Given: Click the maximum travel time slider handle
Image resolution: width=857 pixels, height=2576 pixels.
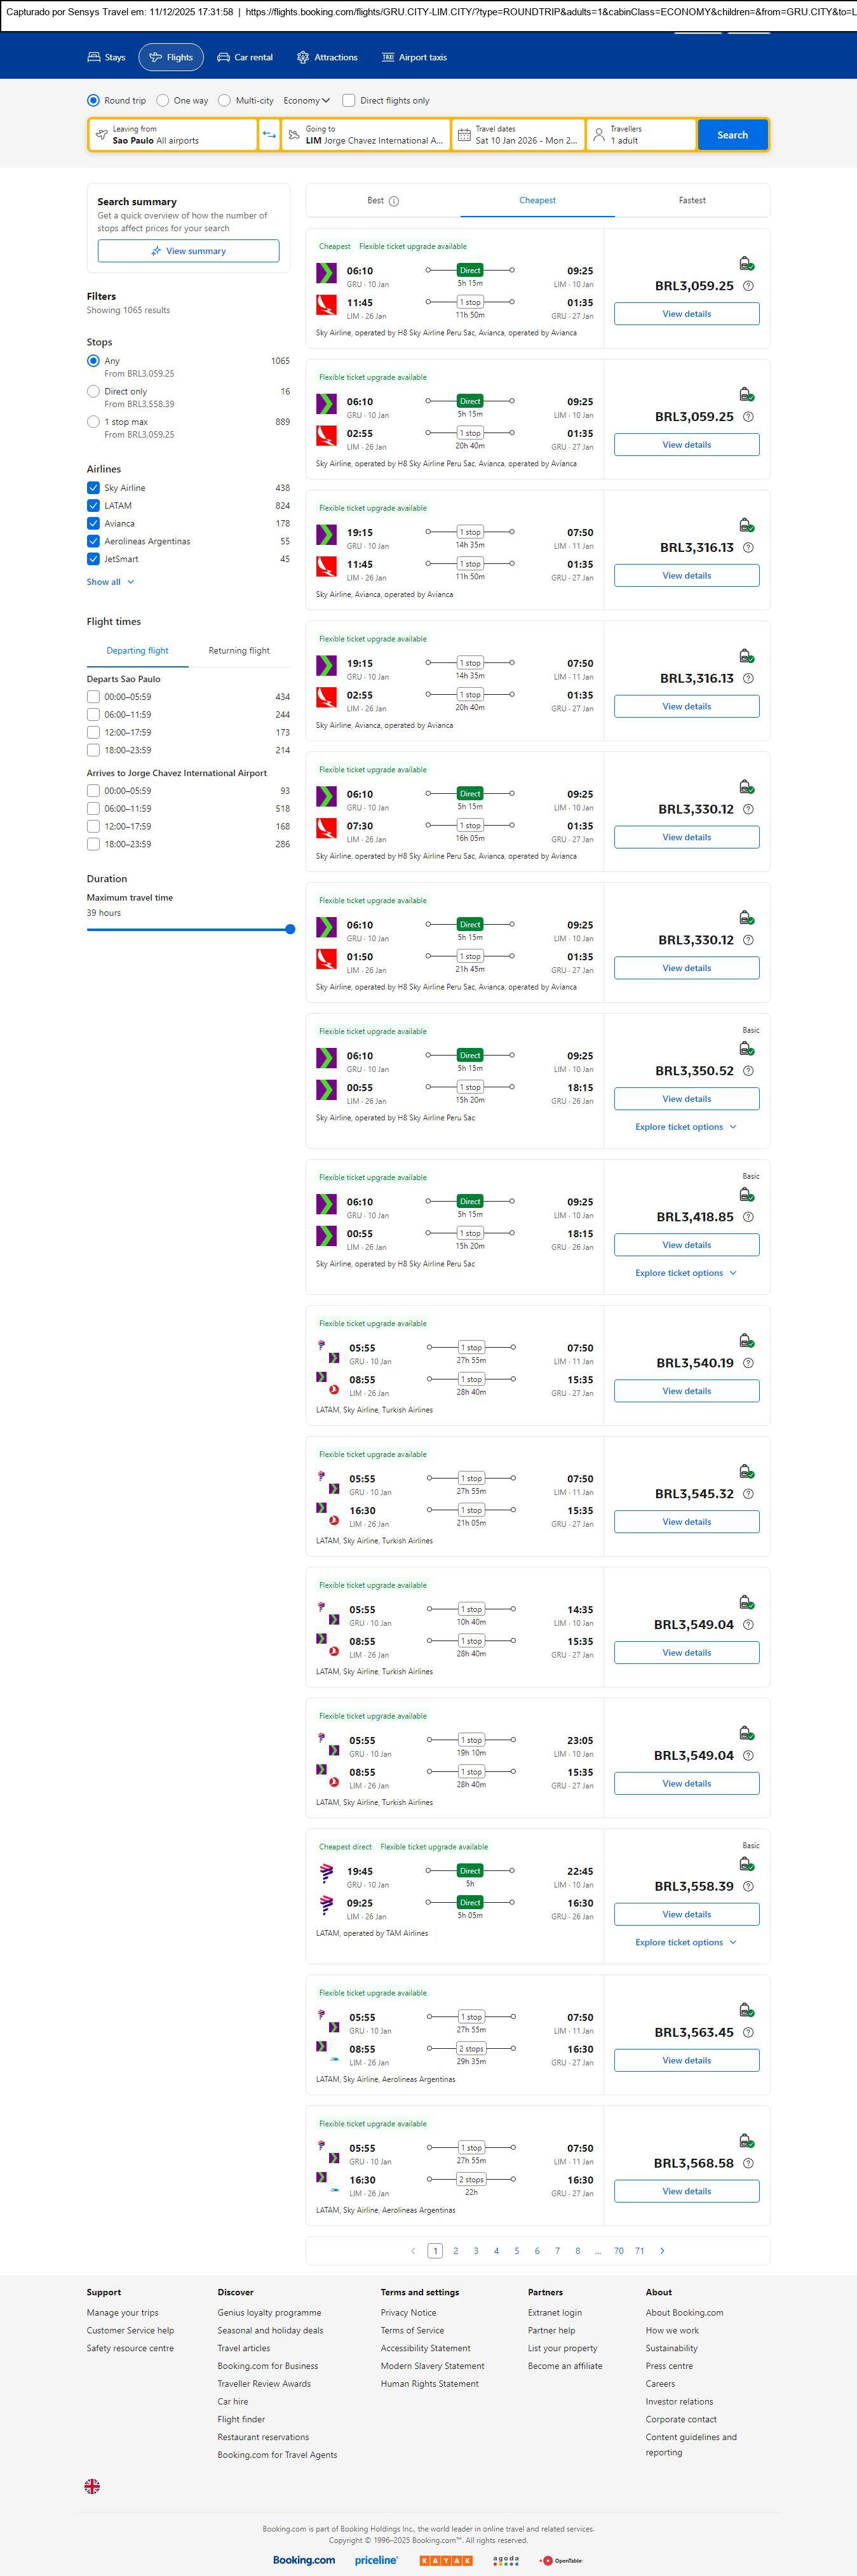Looking at the screenshot, I should point(290,929).
